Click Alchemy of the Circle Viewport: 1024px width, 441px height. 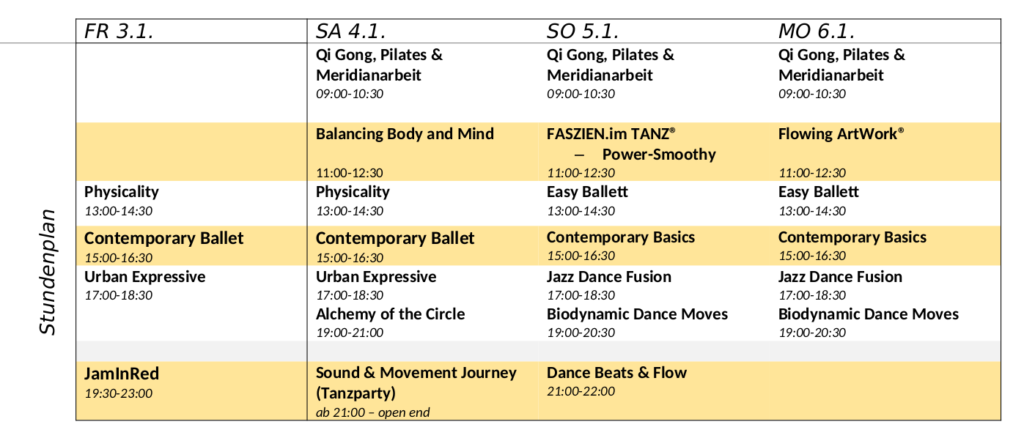coord(390,314)
